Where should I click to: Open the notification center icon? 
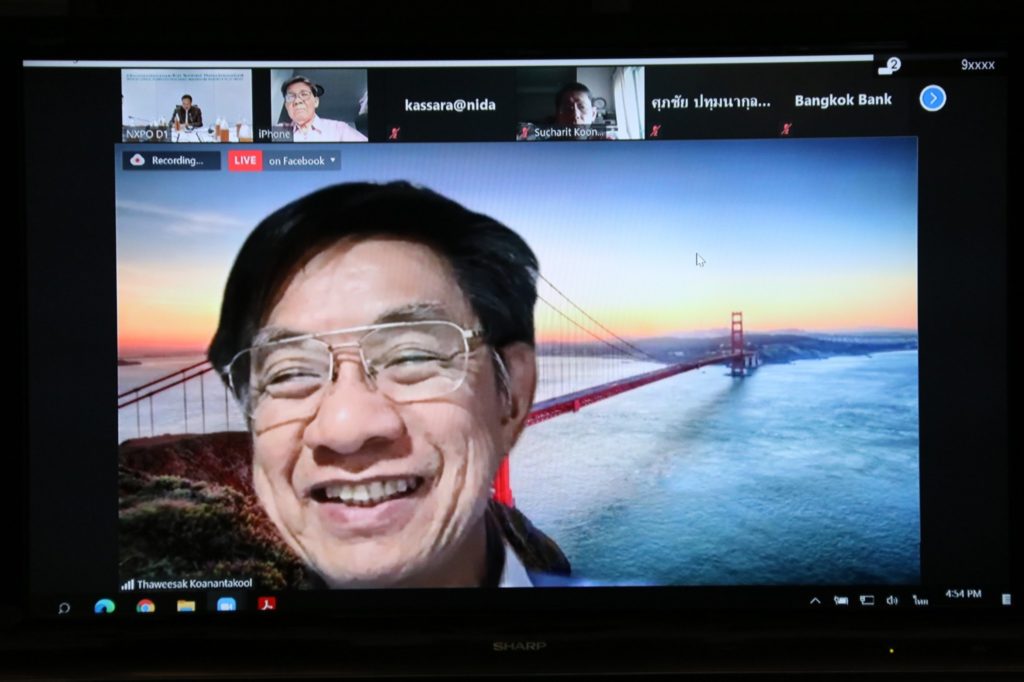pyautogui.click(x=1005, y=599)
